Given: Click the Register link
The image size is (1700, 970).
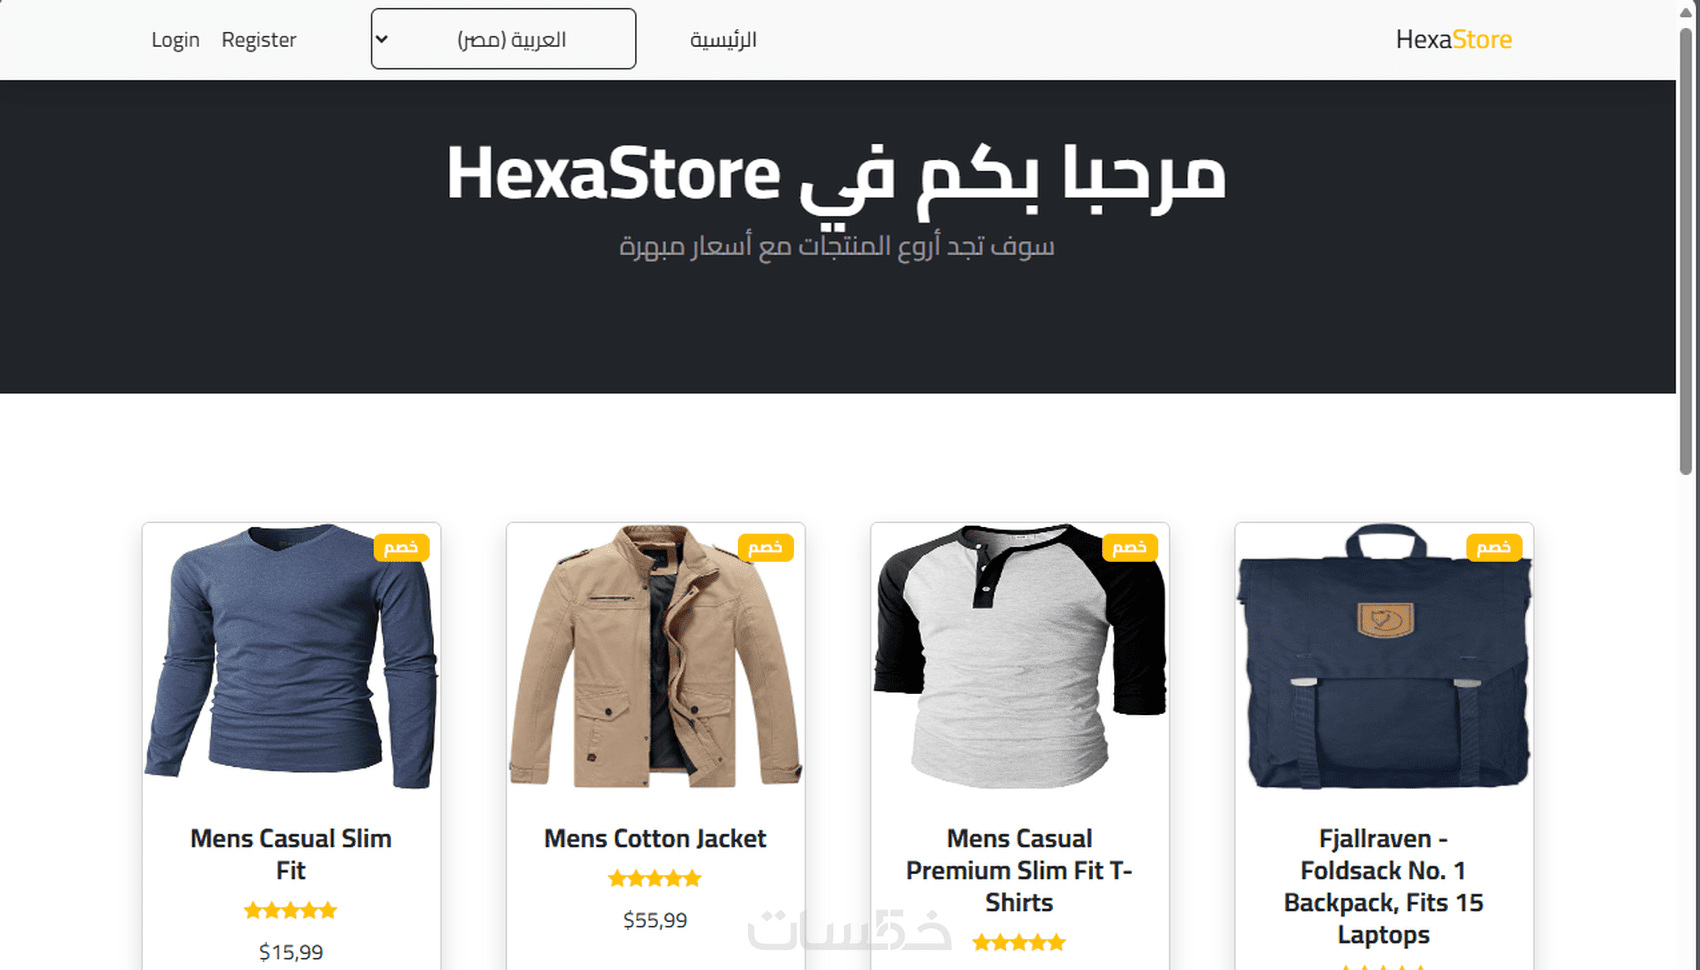Looking at the screenshot, I should (x=259, y=40).
